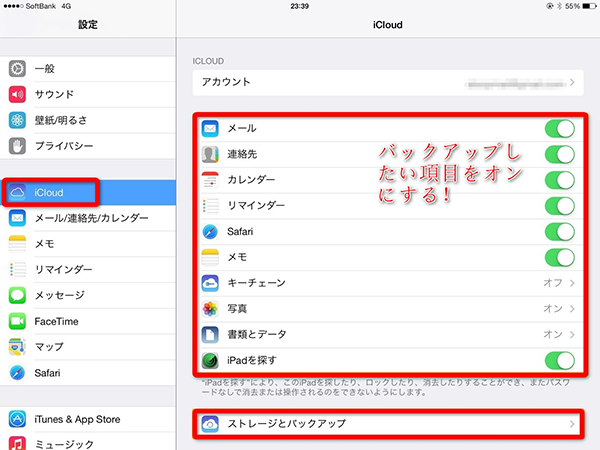Tap the Bluetooth status icon
This screenshot has width=600, height=450.
(559, 6)
